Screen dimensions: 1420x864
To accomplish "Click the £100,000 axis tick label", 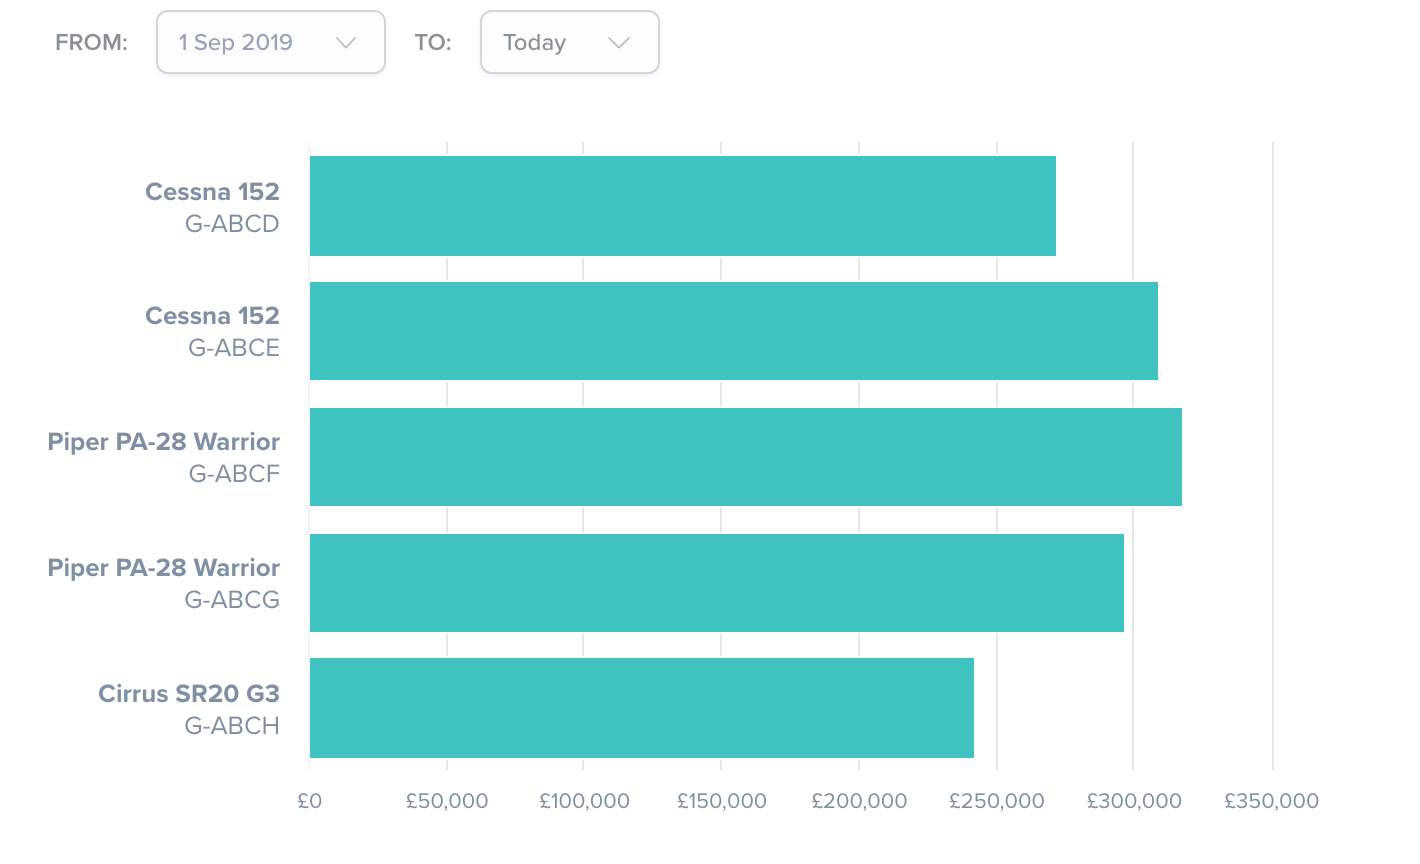I will coord(584,801).
